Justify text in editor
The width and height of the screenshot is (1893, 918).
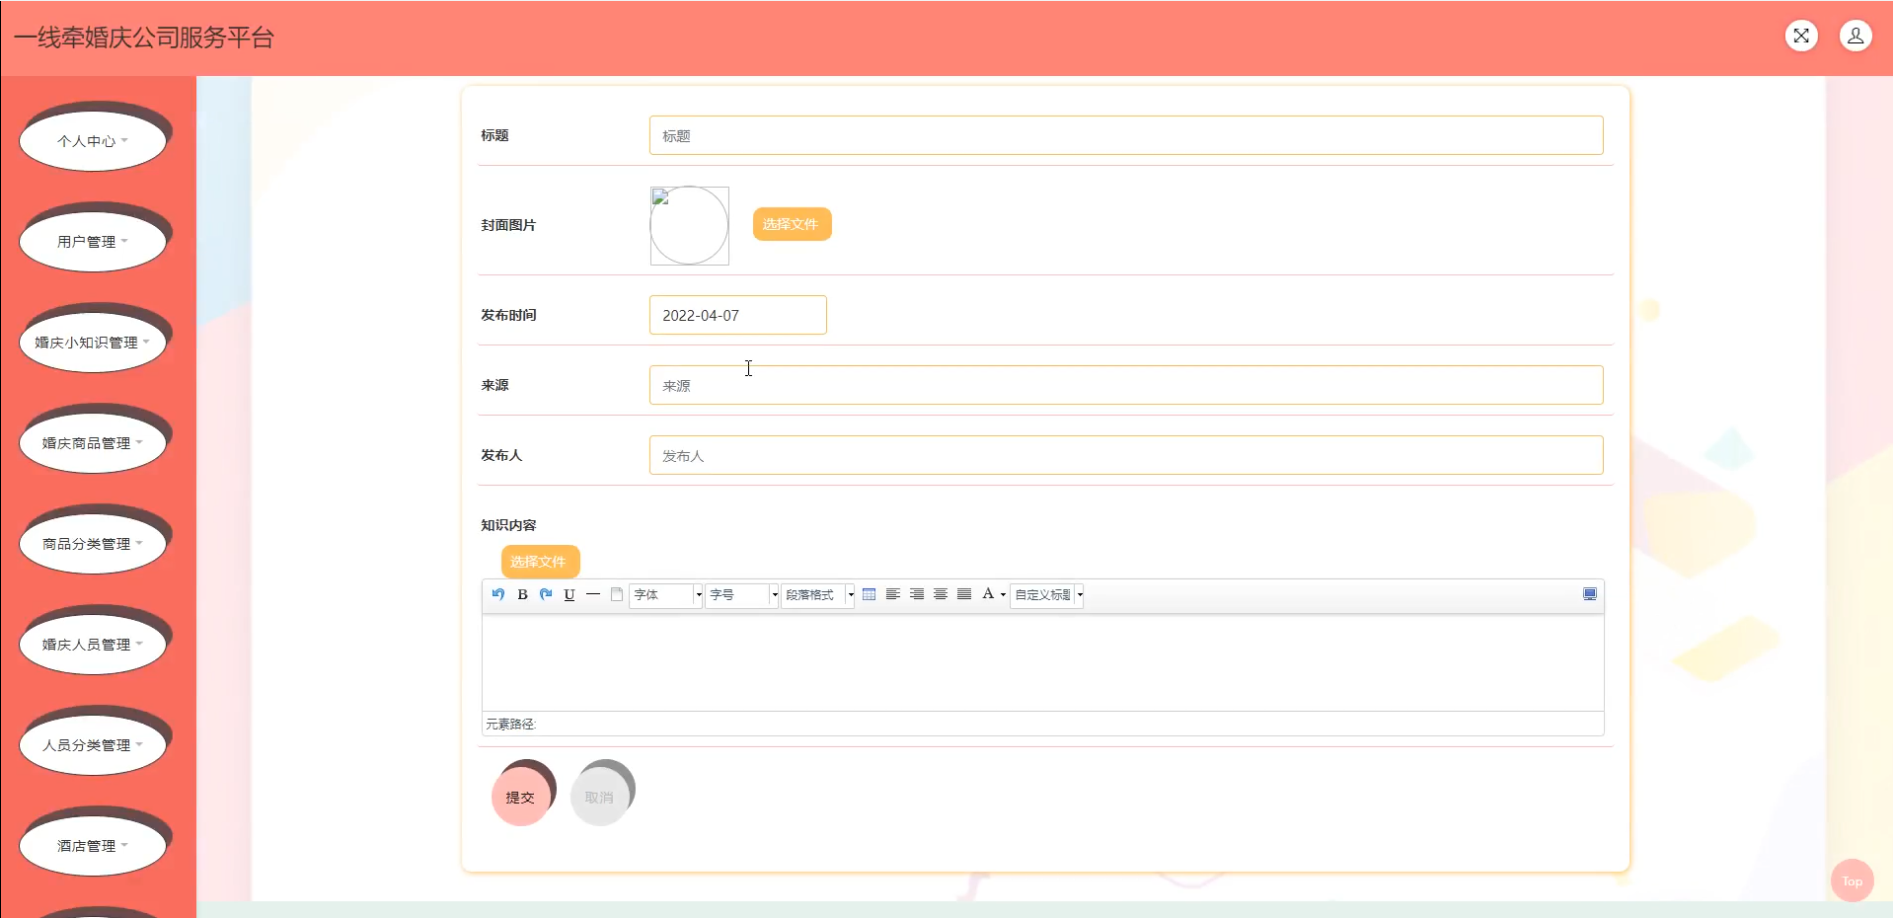(964, 594)
